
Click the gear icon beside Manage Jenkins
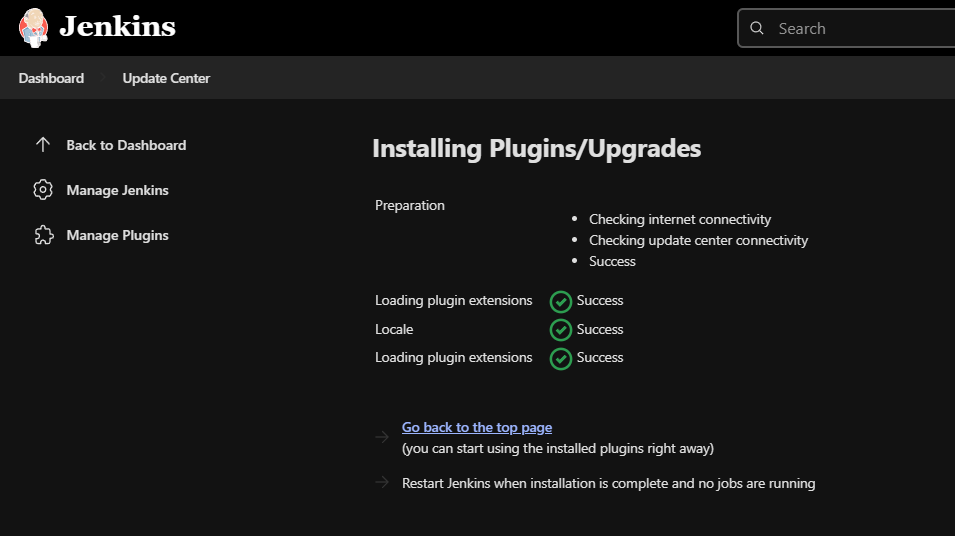click(43, 190)
